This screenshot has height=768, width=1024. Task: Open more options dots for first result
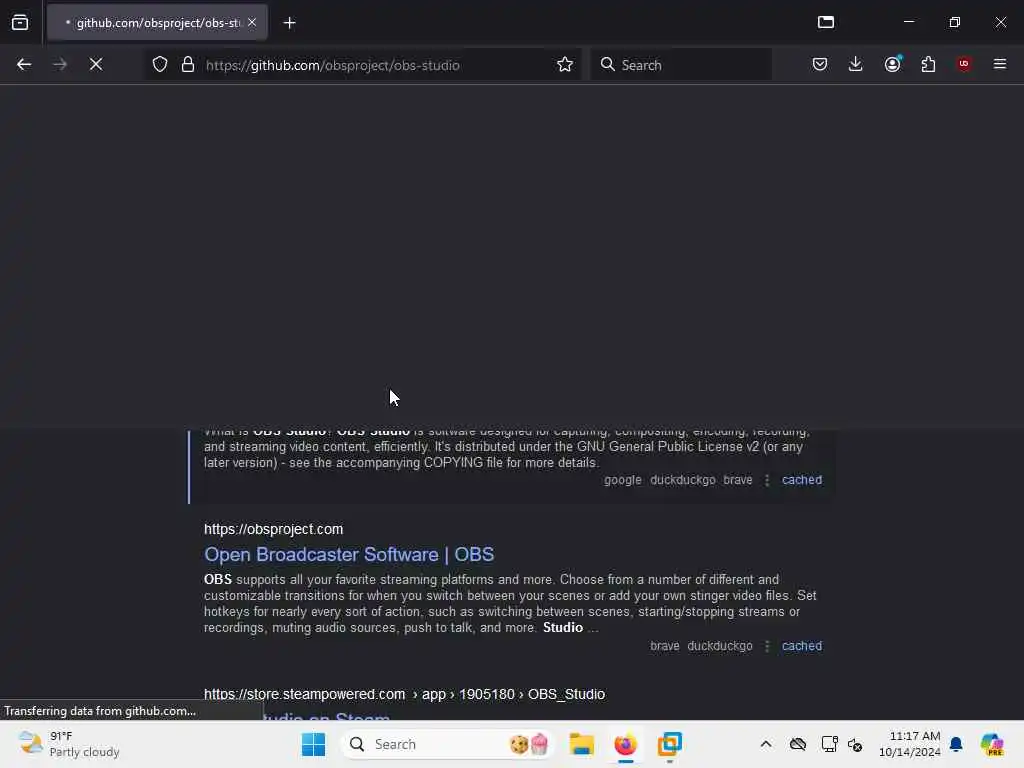point(767,480)
